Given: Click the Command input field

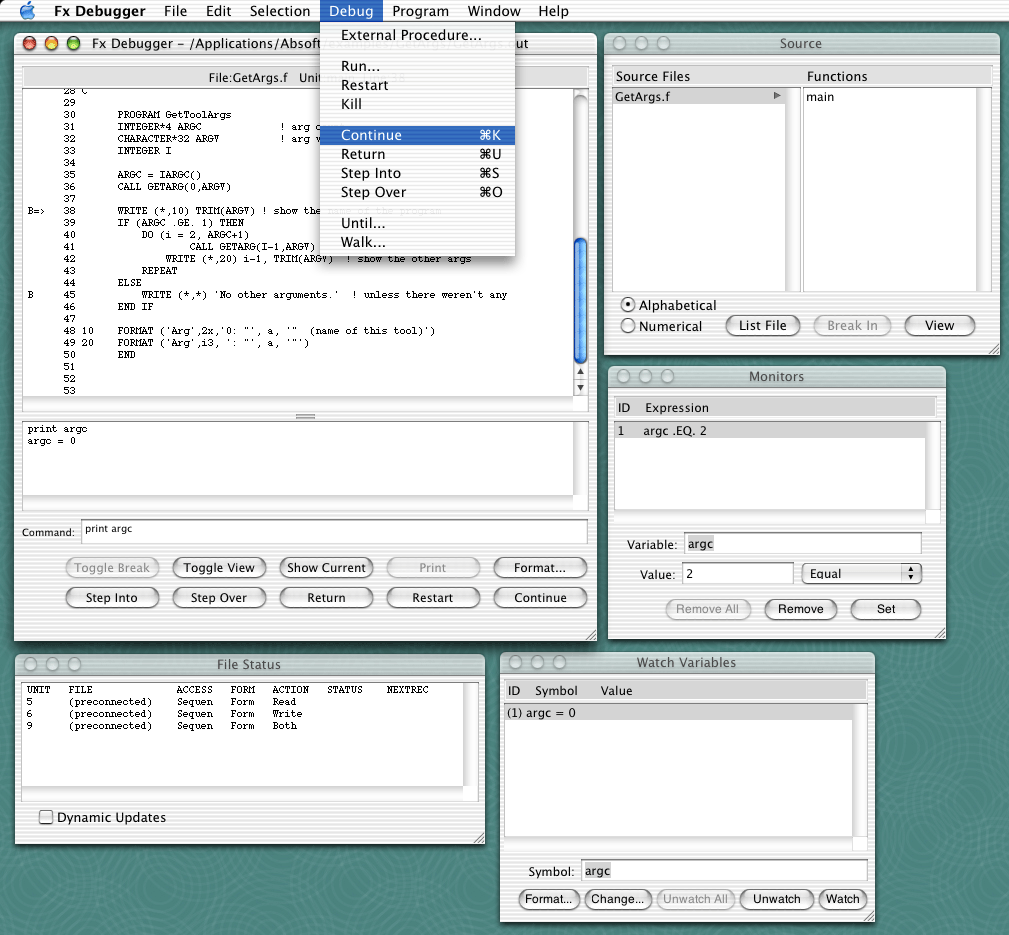Looking at the screenshot, I should pos(334,530).
